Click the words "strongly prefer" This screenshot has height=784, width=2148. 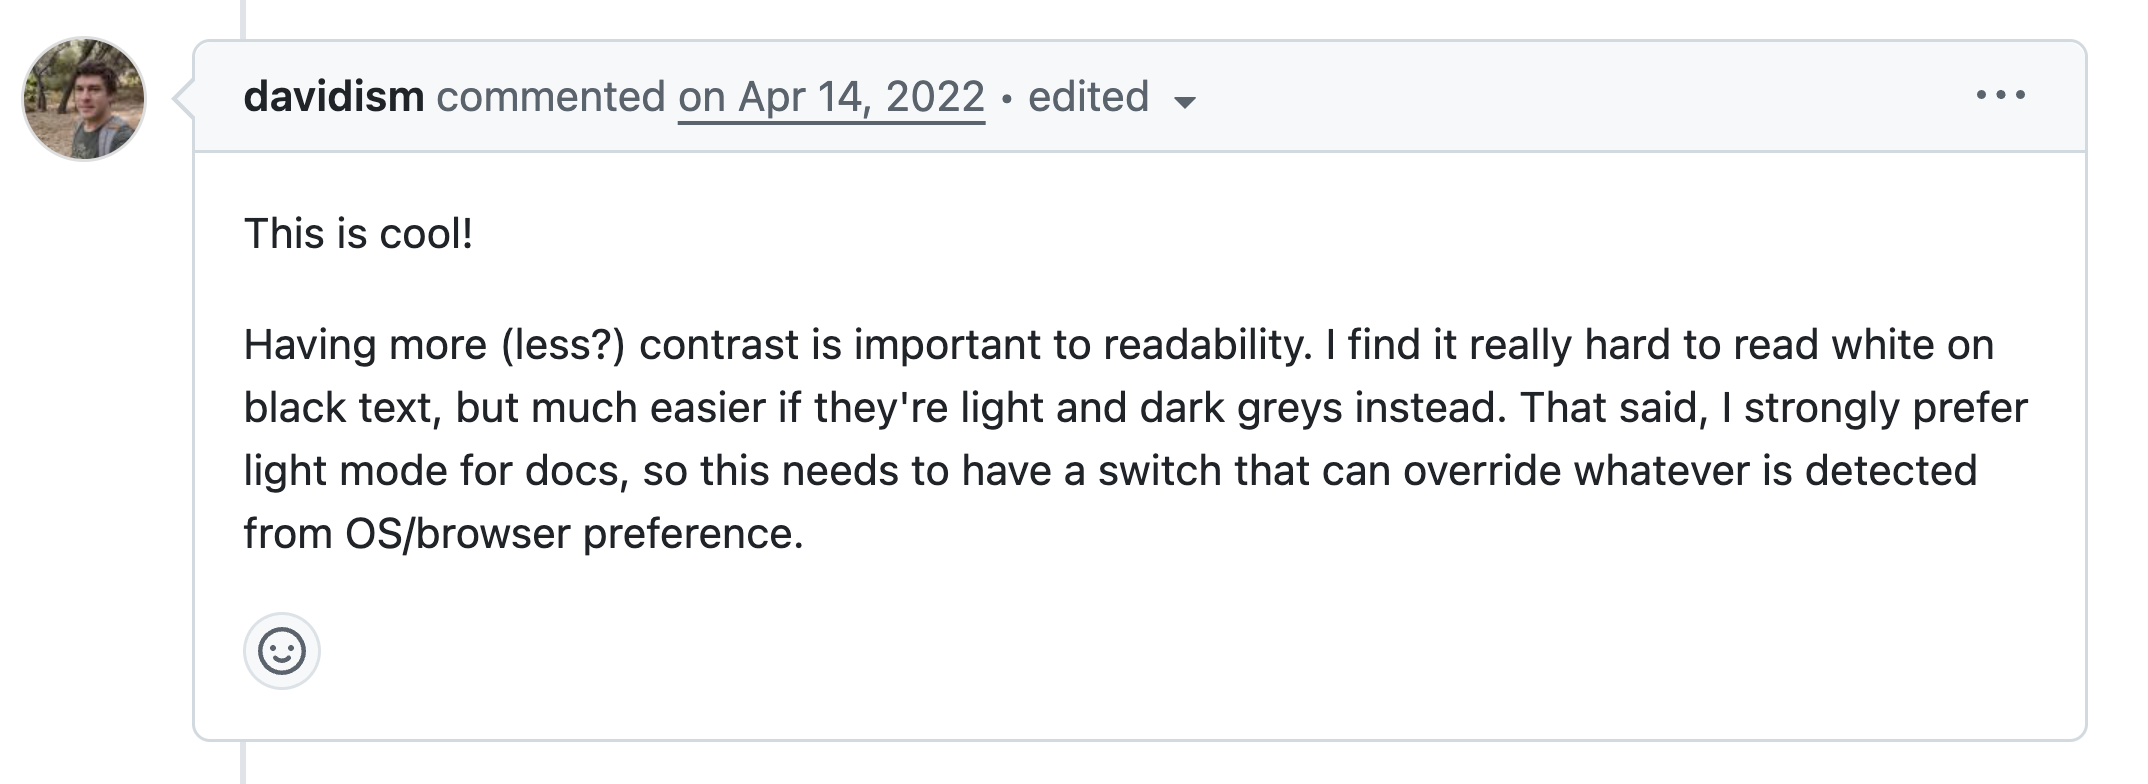click(x=1886, y=408)
